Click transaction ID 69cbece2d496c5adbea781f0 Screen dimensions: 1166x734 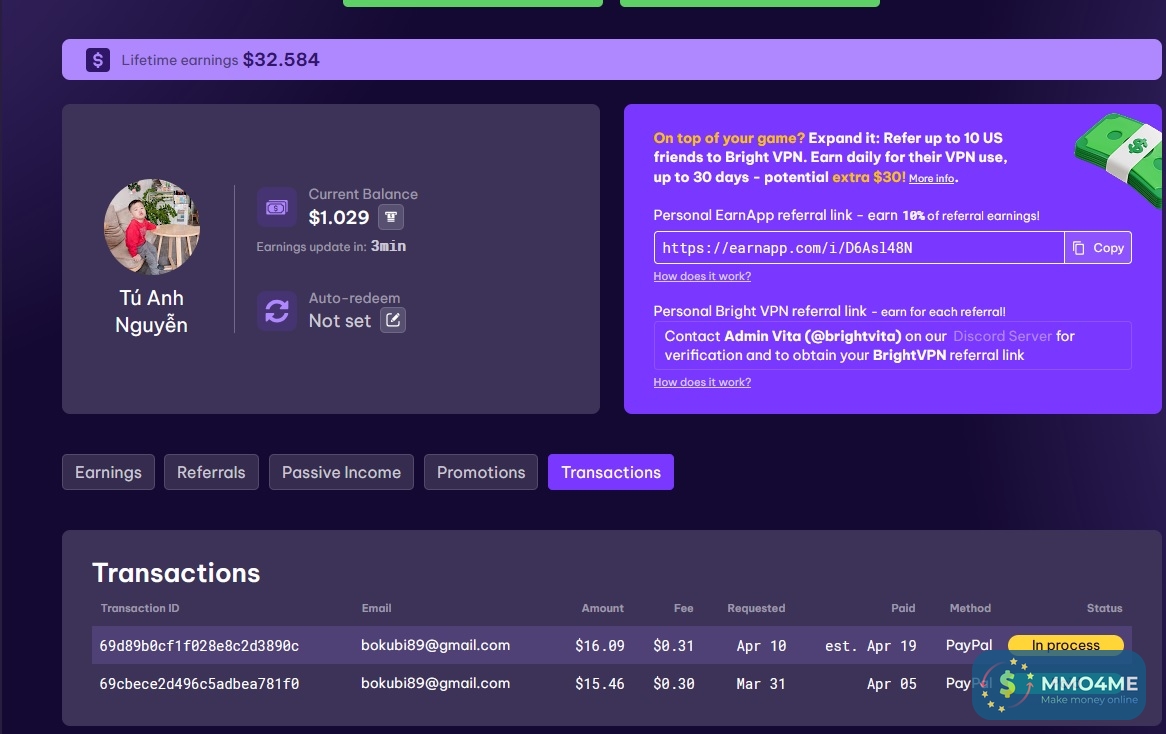199,683
